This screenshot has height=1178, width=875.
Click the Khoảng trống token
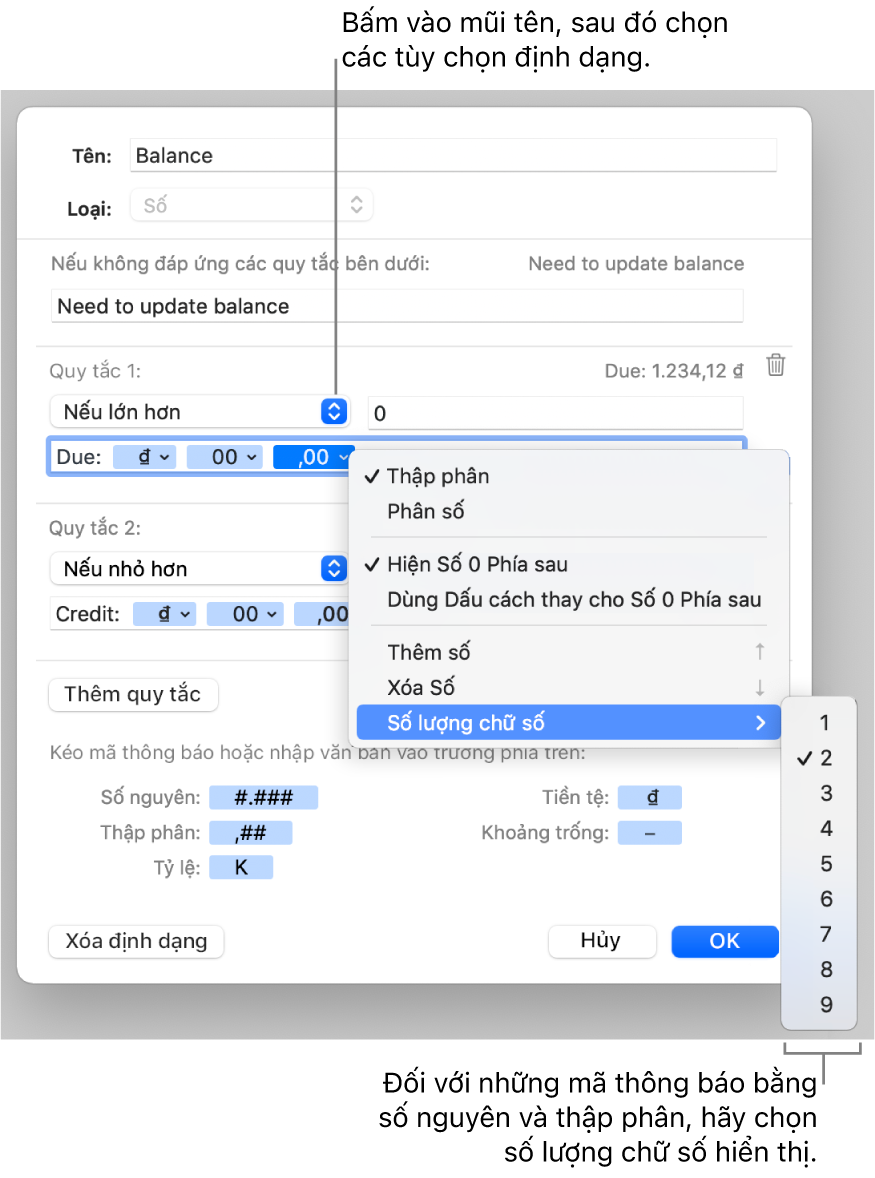coord(650,833)
